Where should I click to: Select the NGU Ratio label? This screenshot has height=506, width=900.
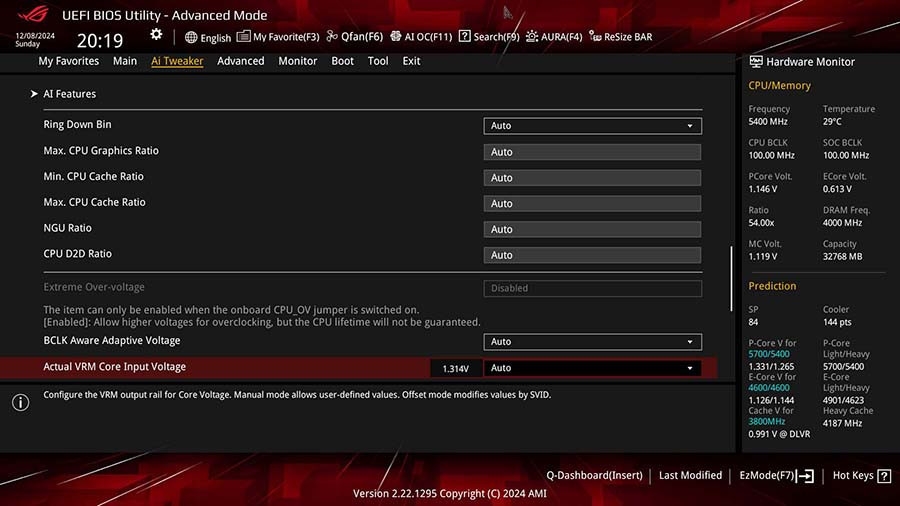[67, 228]
